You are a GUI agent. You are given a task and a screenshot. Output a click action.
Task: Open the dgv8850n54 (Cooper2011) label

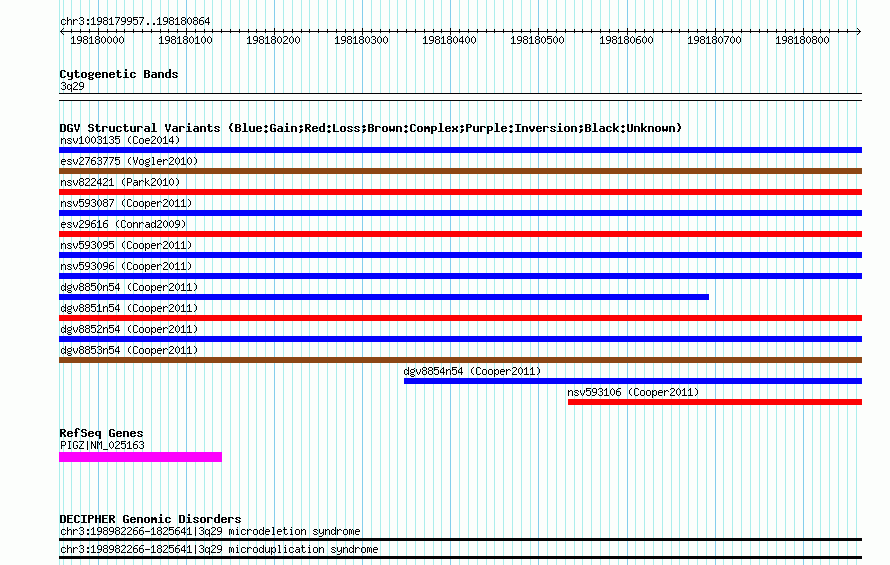click(129, 287)
